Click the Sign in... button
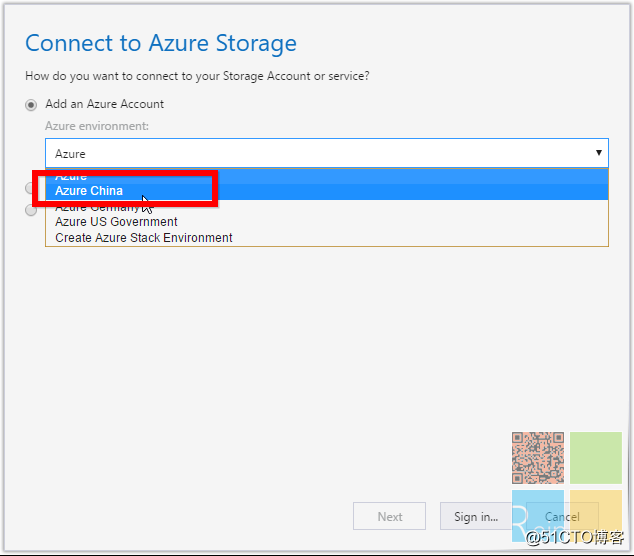This screenshot has height=556, width=634. (x=476, y=516)
